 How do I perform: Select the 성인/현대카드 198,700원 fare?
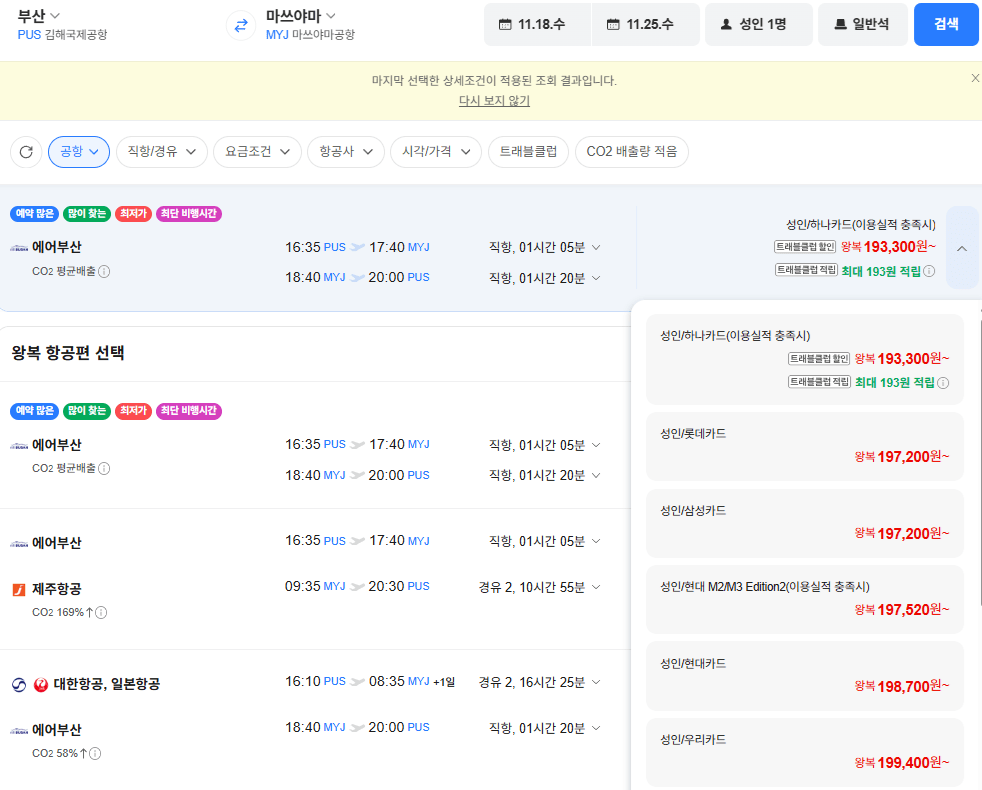pos(804,676)
